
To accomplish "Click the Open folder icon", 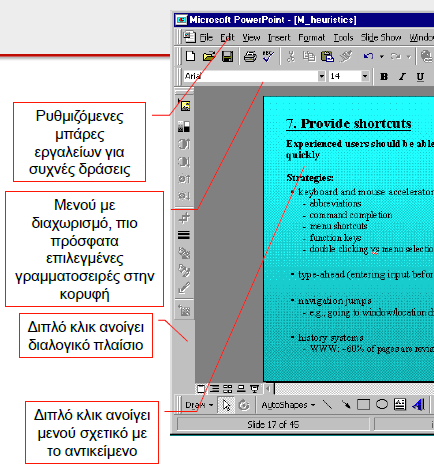I will 209,56.
